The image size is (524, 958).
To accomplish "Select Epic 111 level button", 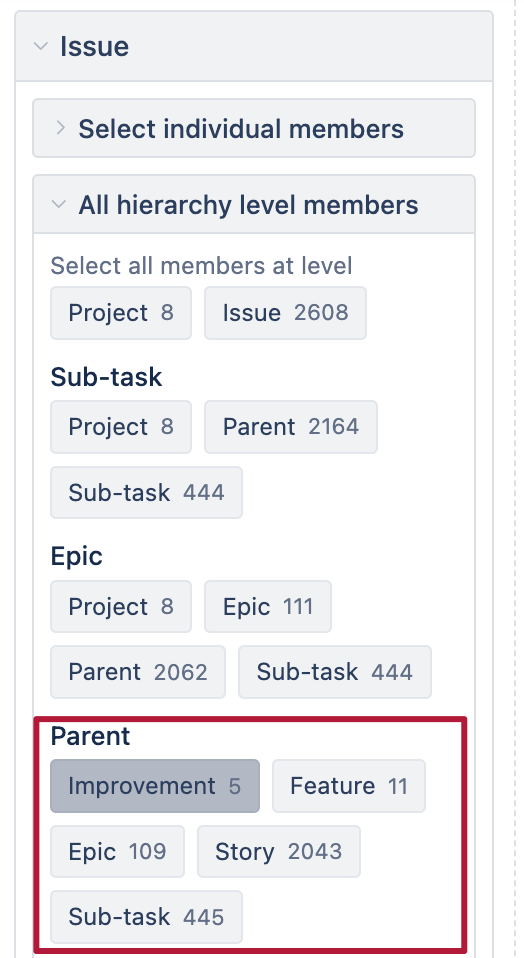I will coord(268,607).
